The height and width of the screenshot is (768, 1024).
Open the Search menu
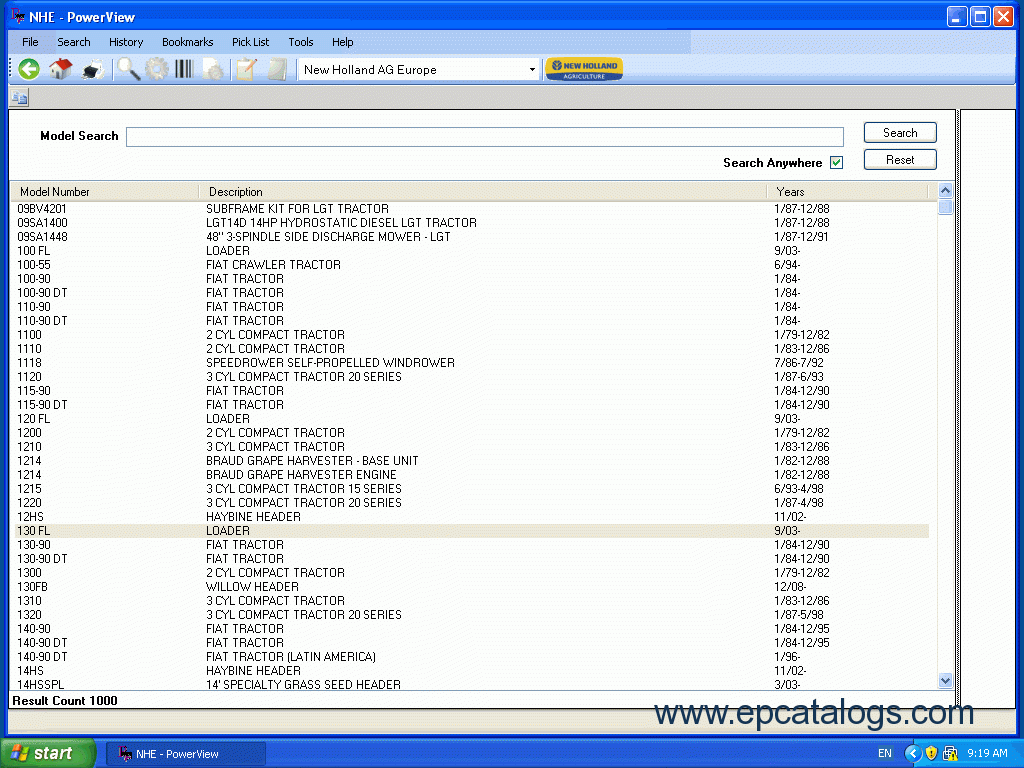(74, 42)
